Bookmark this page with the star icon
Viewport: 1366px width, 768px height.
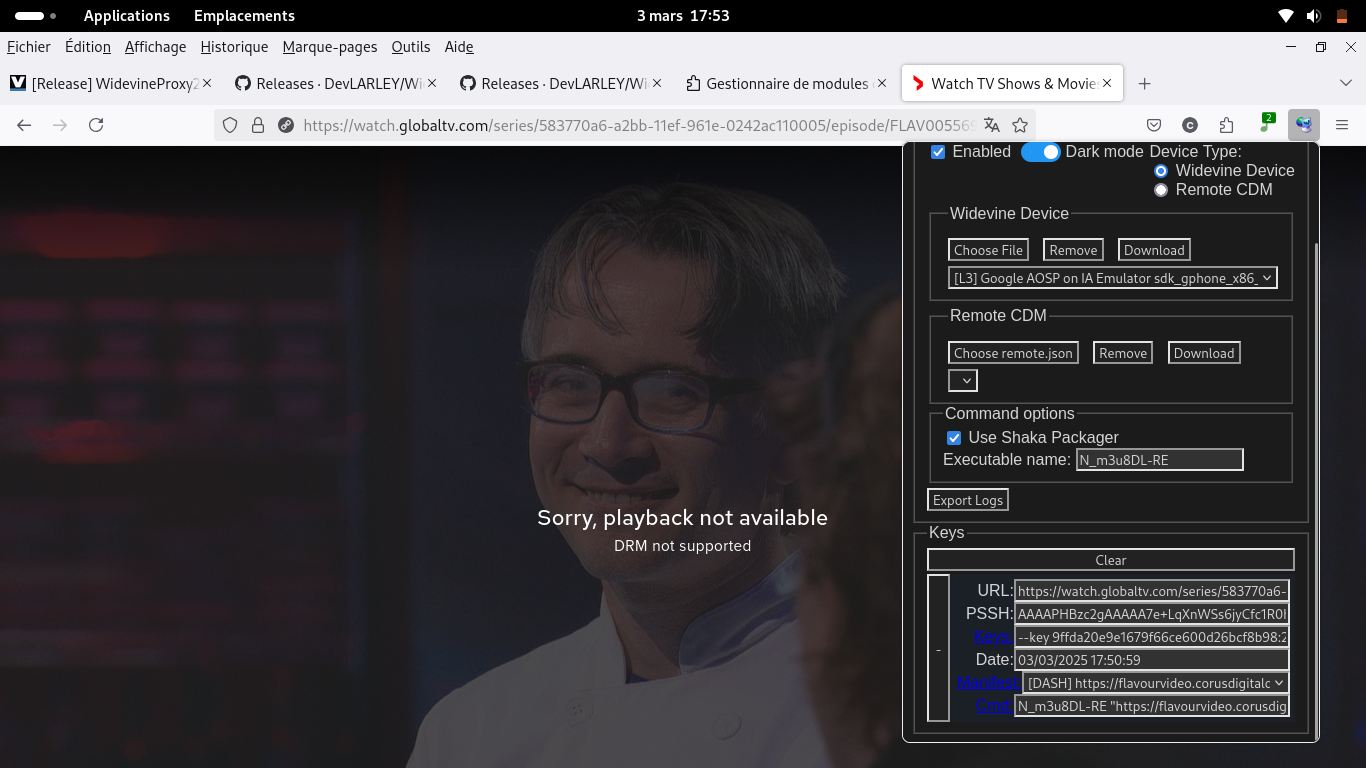point(1020,125)
